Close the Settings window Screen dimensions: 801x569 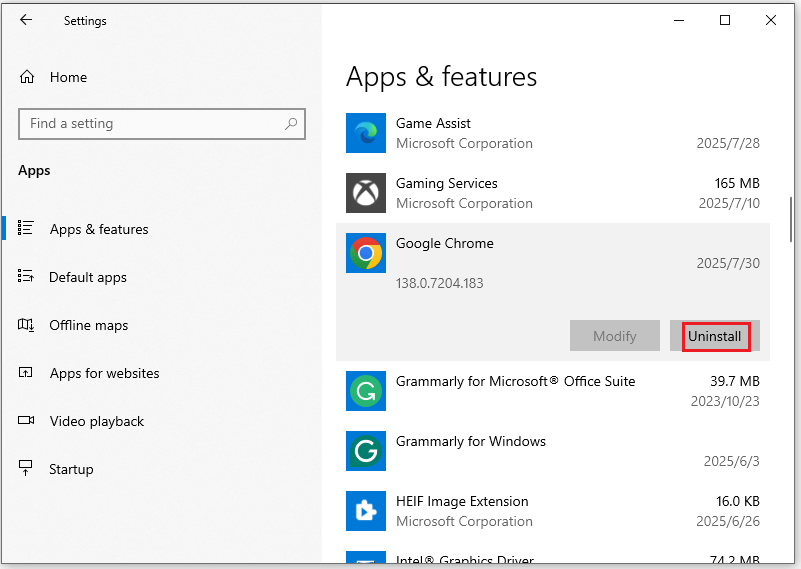click(x=771, y=20)
